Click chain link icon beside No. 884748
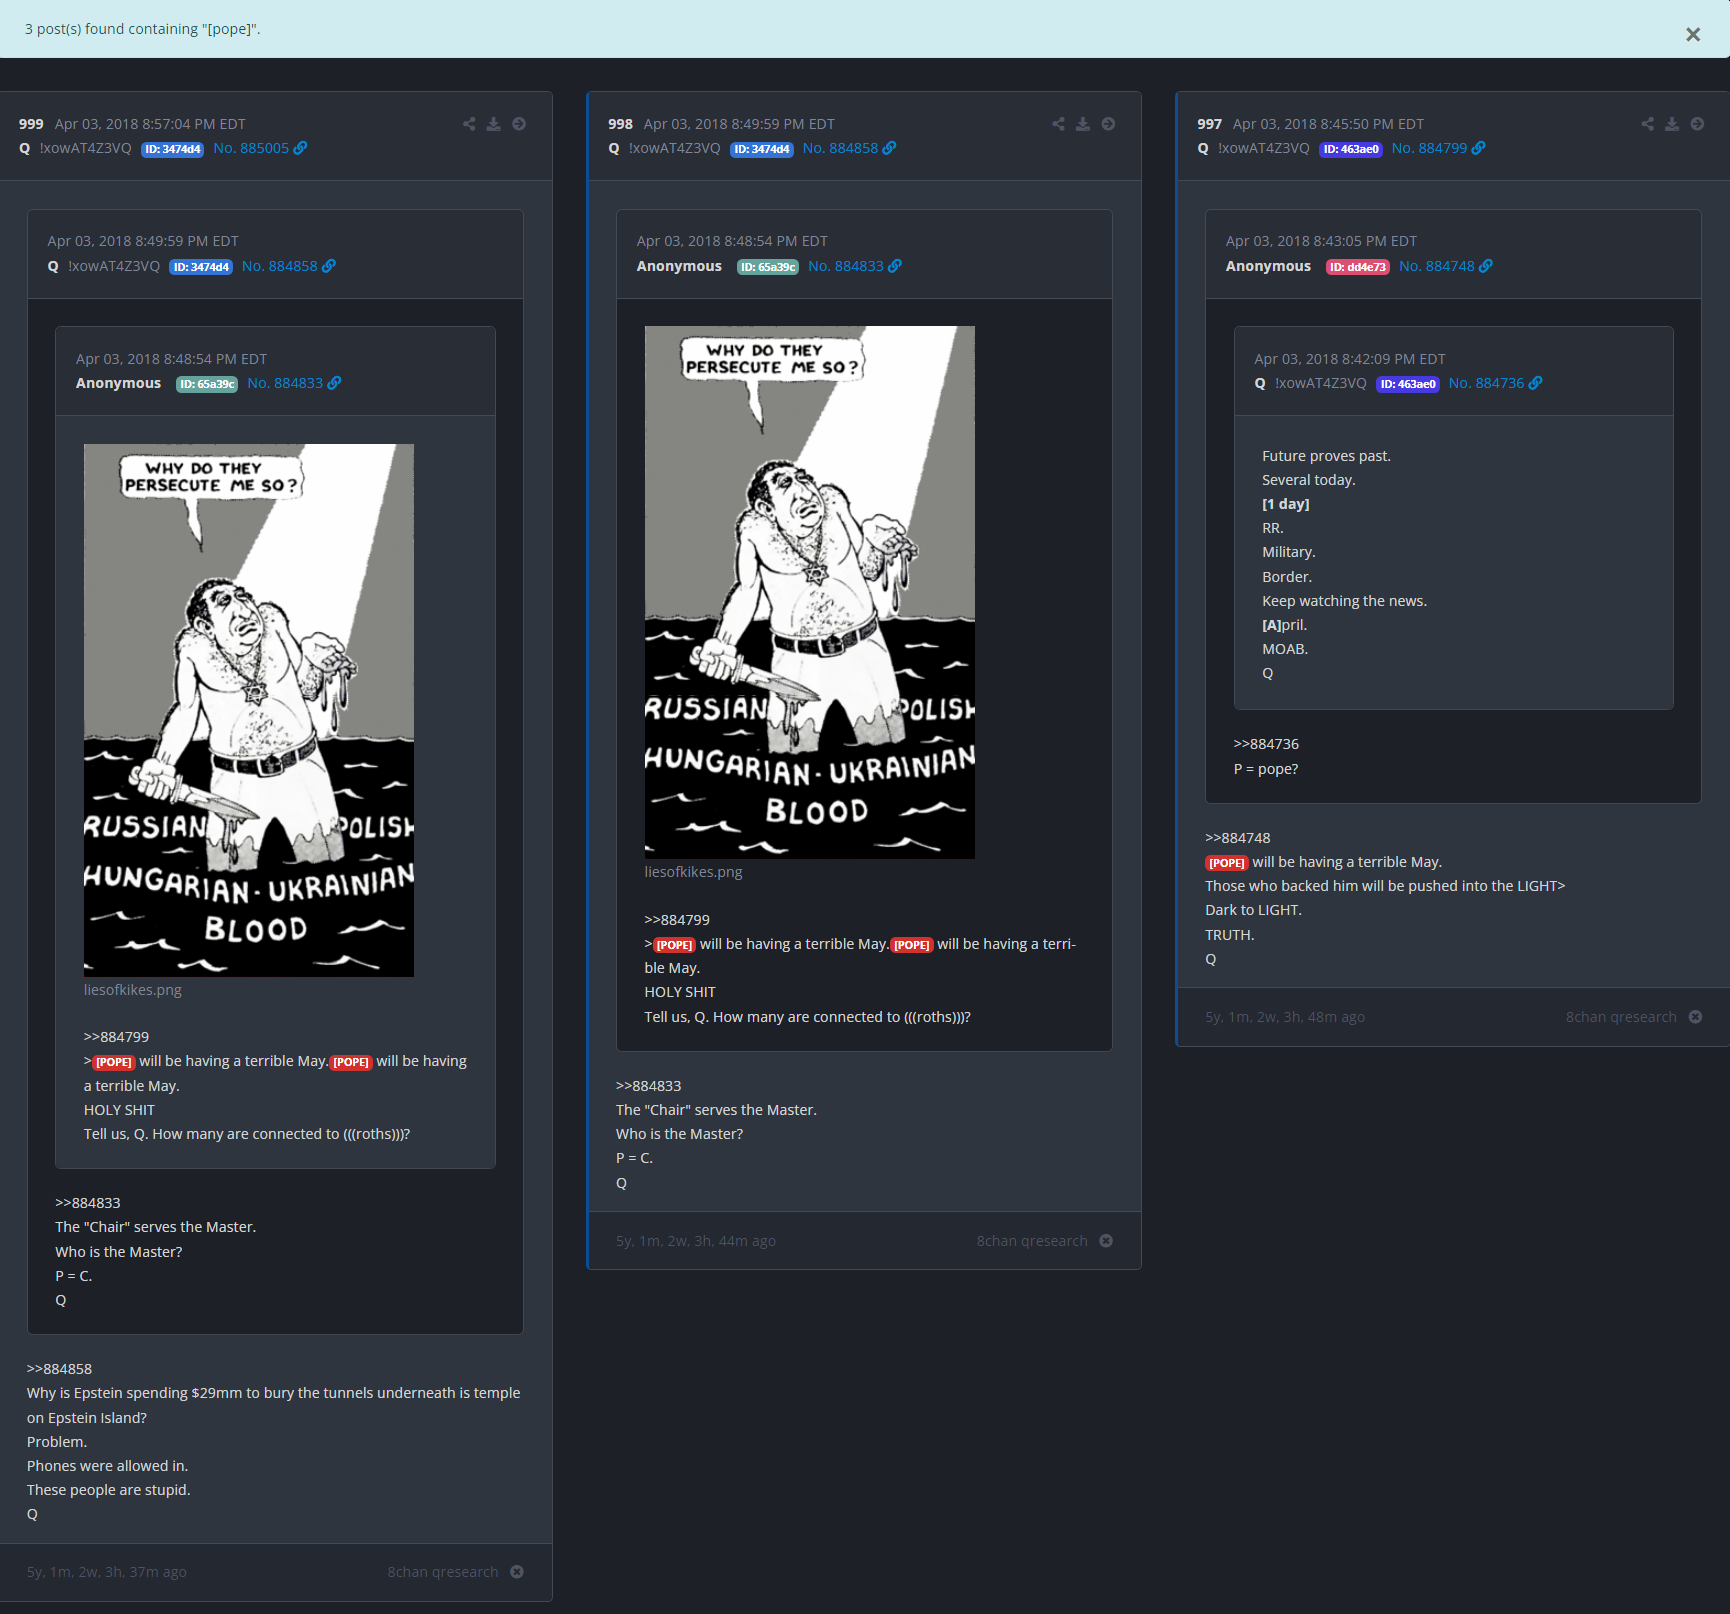 coord(1486,266)
